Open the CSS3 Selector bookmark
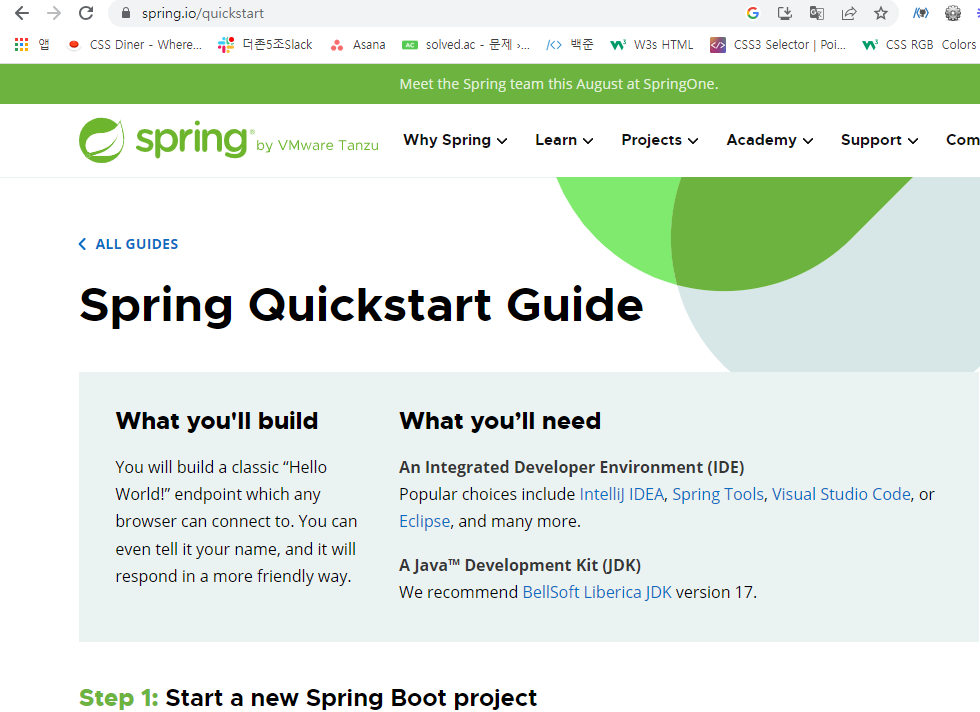 click(778, 44)
